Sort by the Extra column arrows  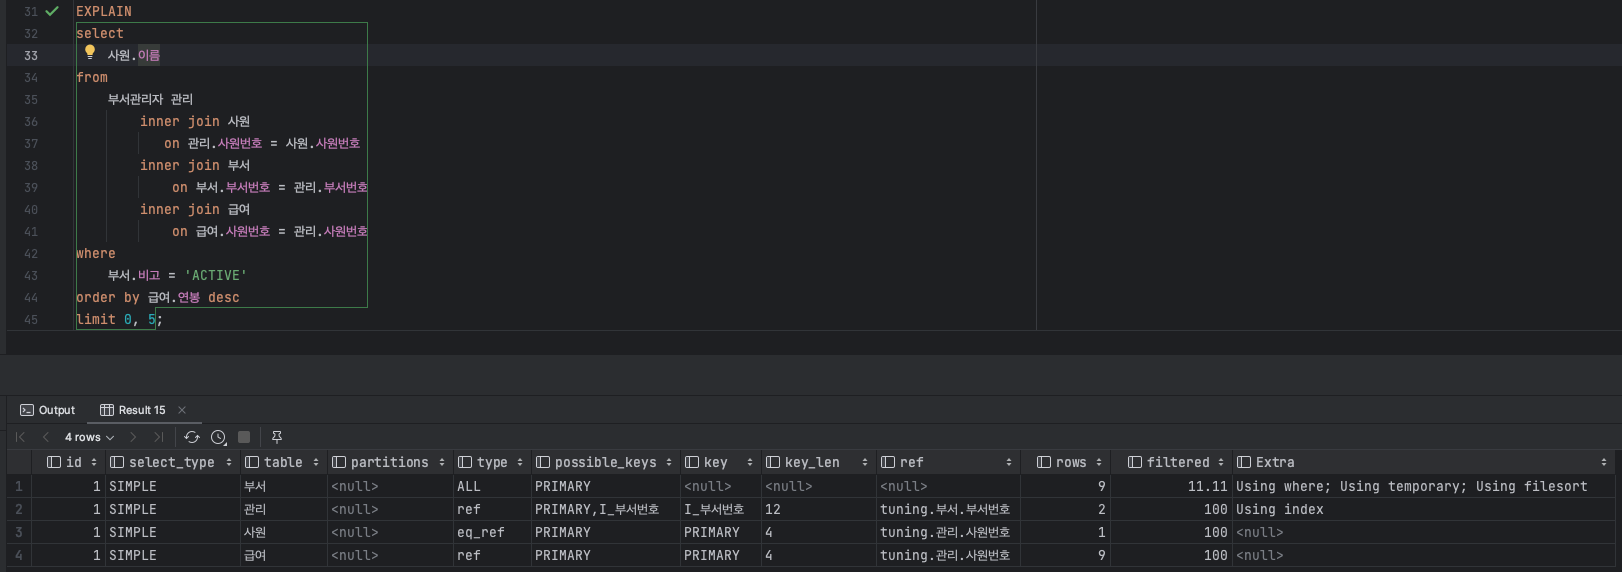[x=1604, y=462]
